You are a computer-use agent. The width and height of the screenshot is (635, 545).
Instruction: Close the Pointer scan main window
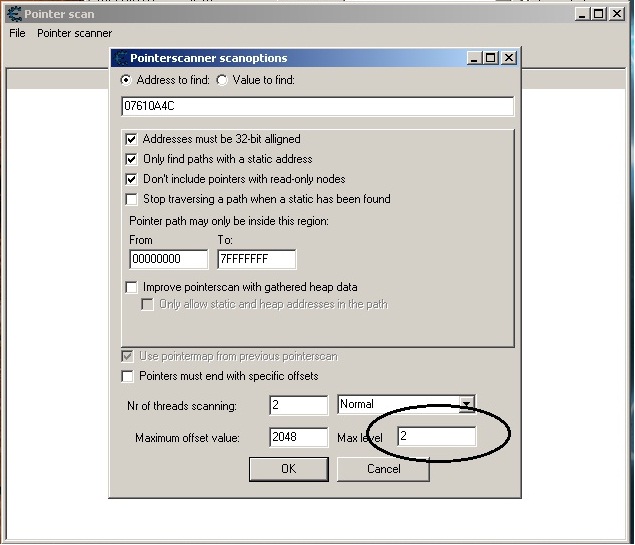tap(617, 14)
